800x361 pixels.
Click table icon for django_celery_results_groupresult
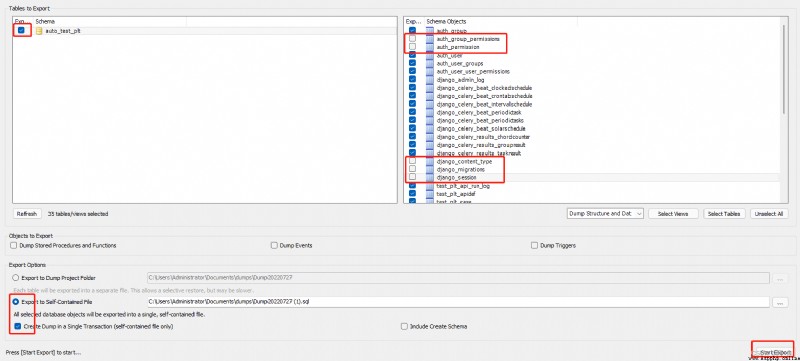coord(430,145)
